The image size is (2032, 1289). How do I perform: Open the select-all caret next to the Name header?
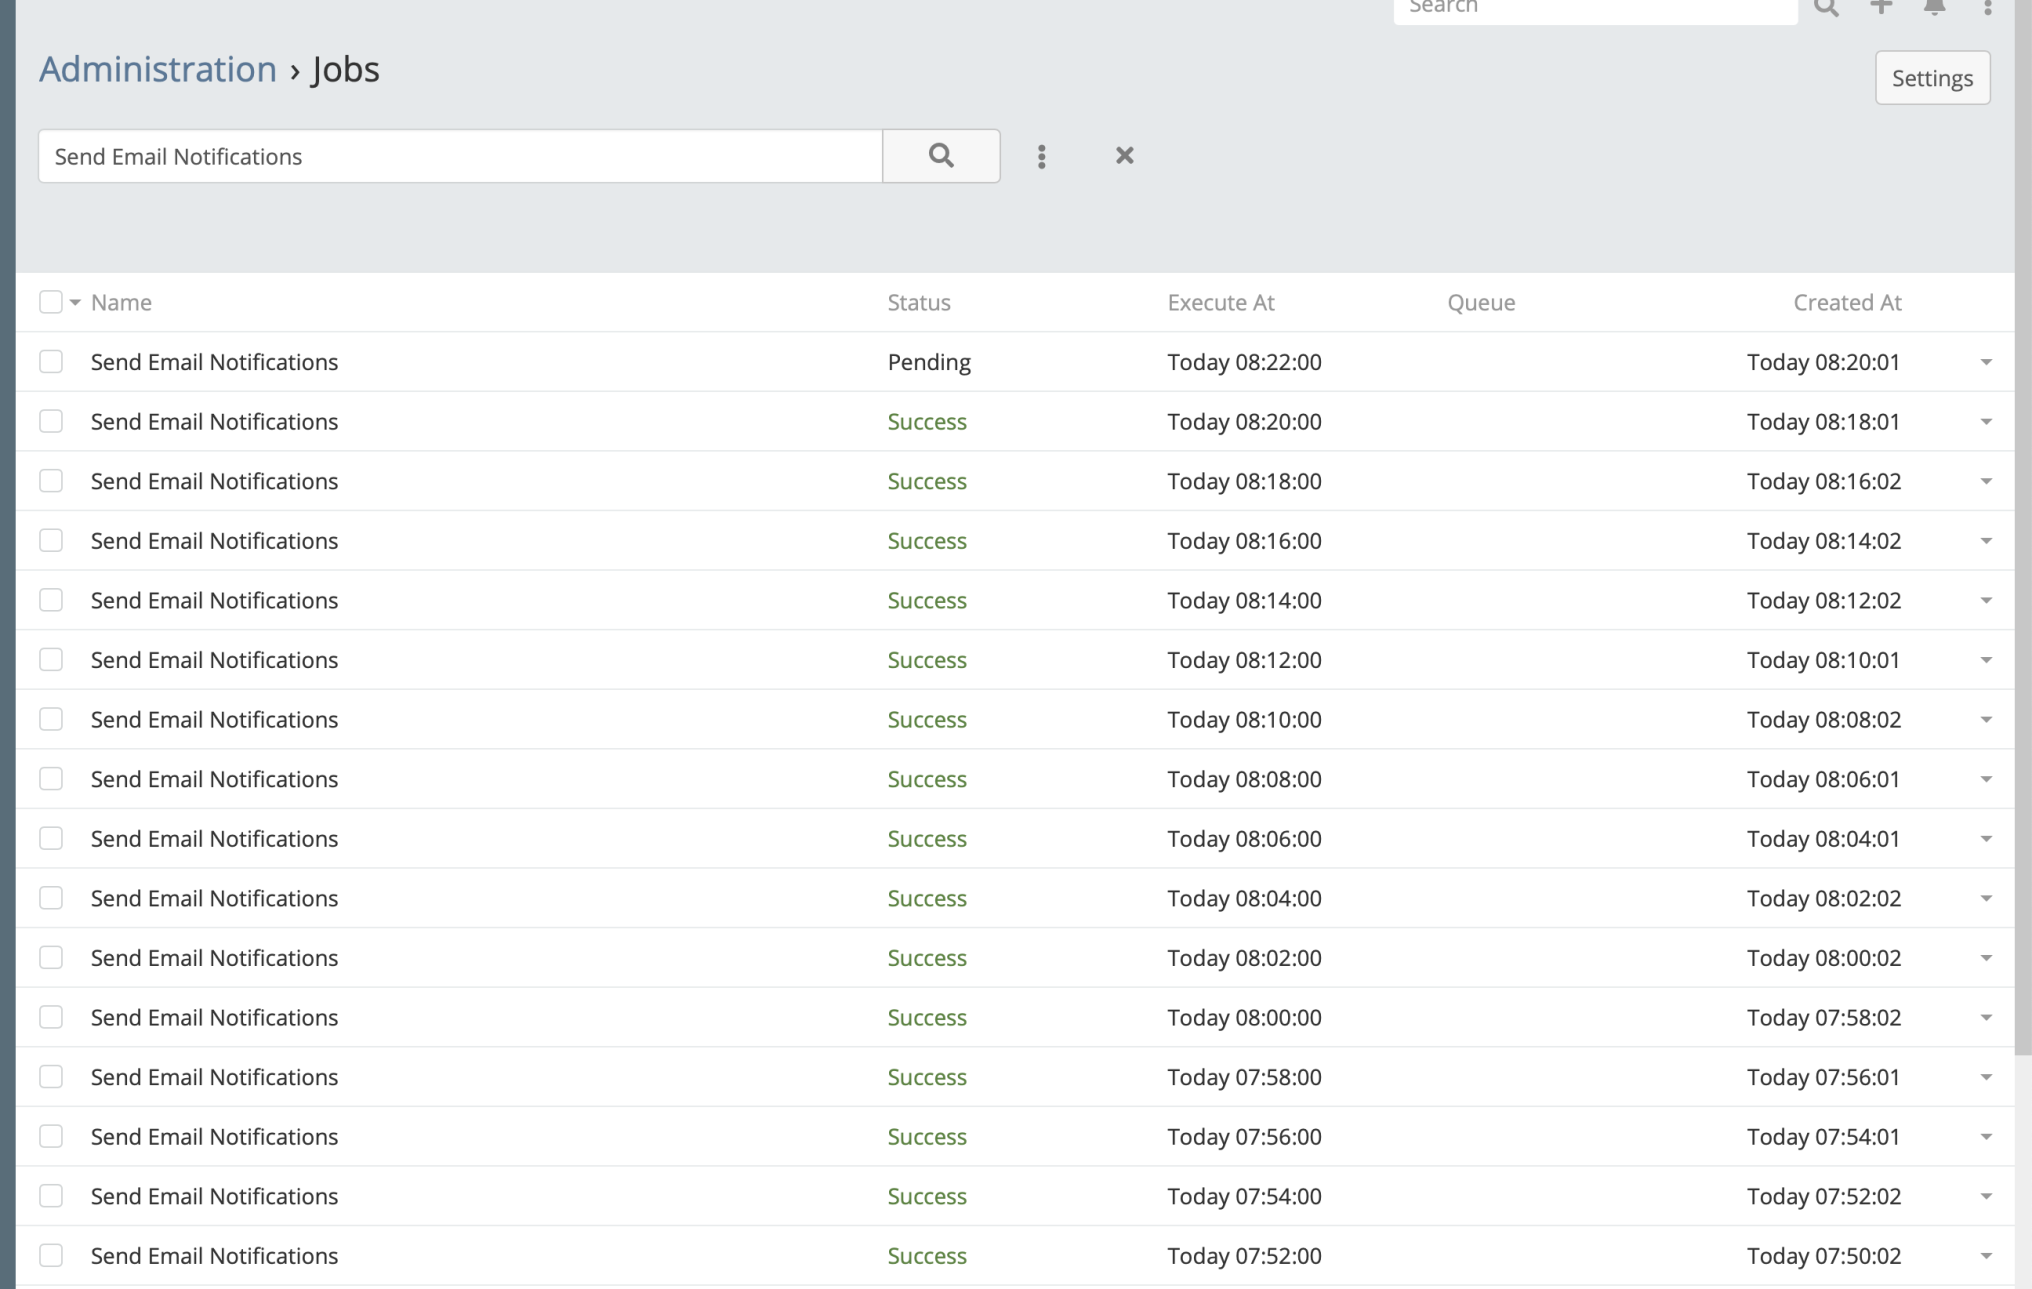(x=75, y=303)
